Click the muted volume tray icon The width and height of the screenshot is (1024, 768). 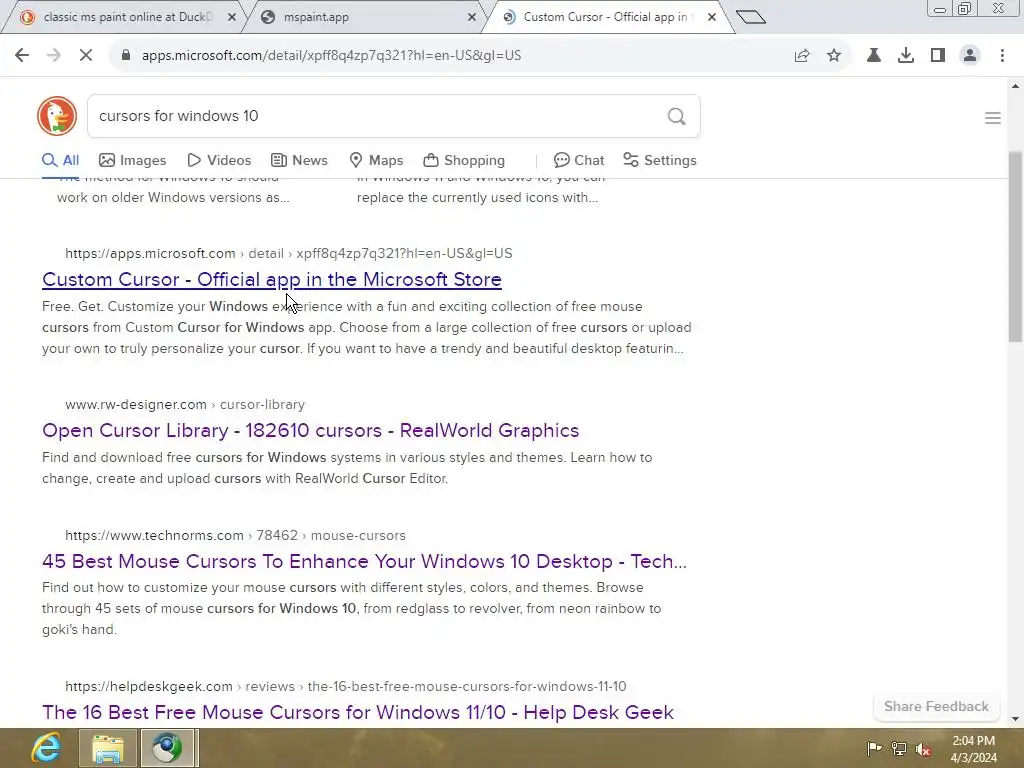tap(923, 748)
